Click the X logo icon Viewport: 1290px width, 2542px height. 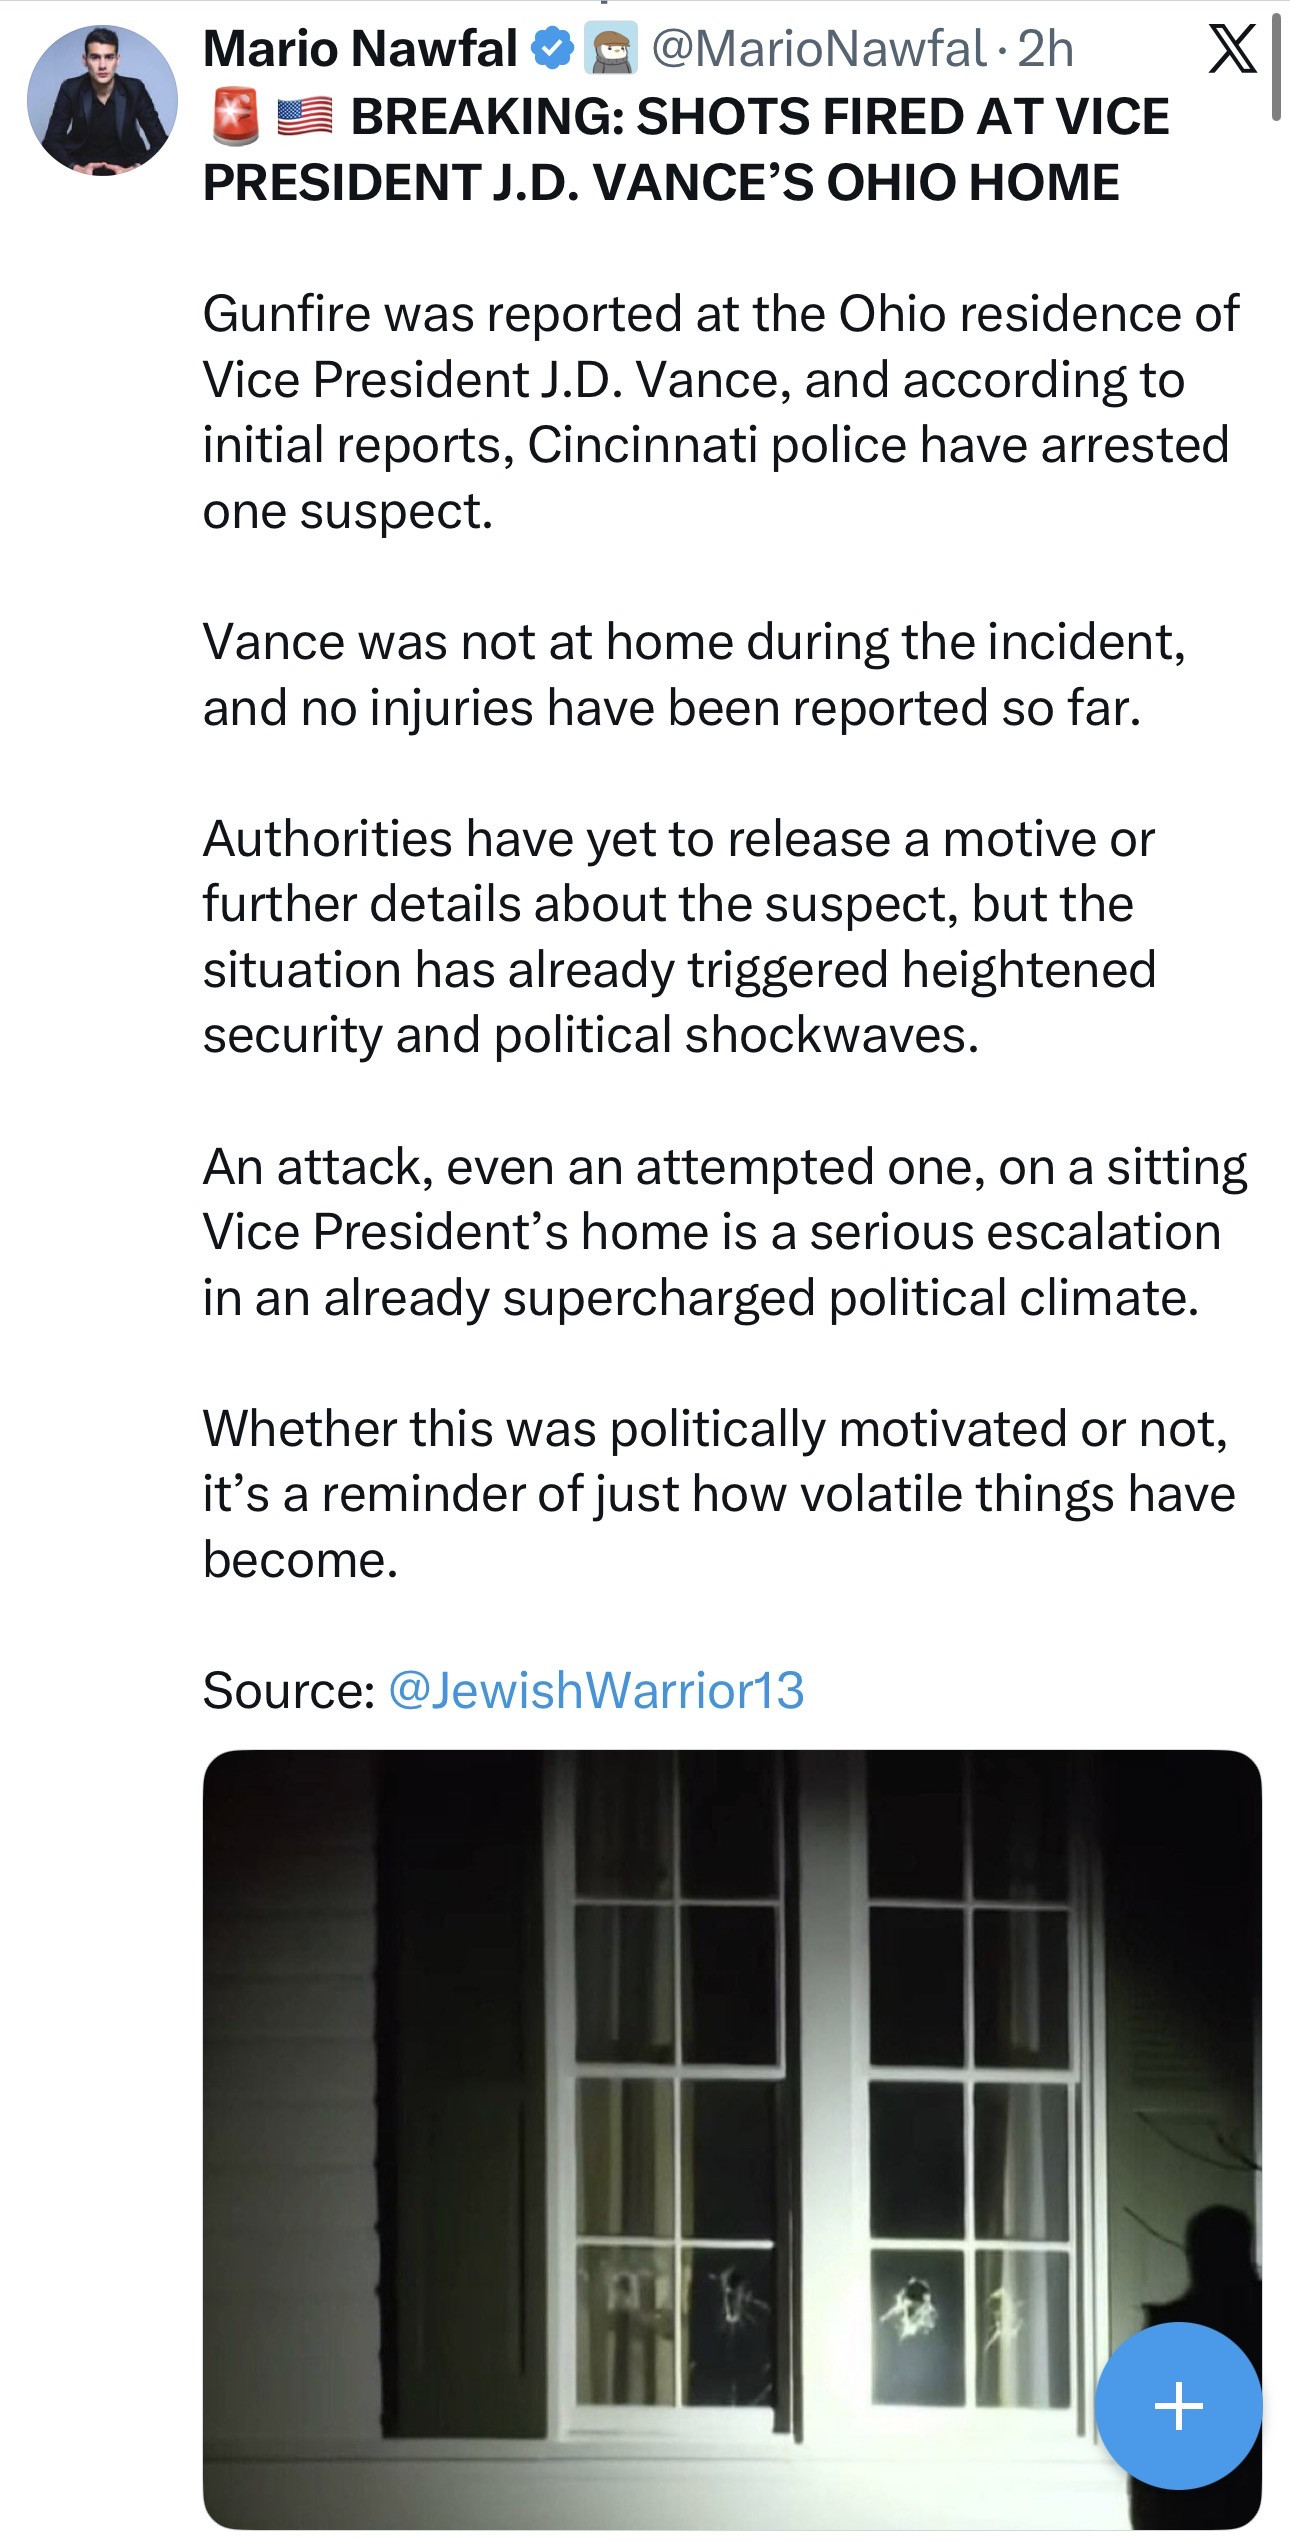coord(1232,49)
